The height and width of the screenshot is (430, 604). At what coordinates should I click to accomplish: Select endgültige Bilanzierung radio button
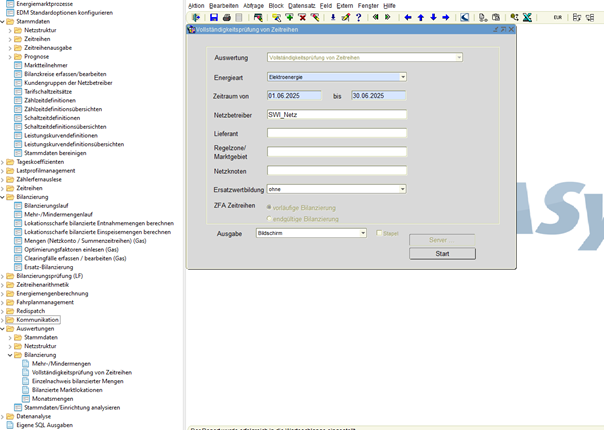point(269,218)
